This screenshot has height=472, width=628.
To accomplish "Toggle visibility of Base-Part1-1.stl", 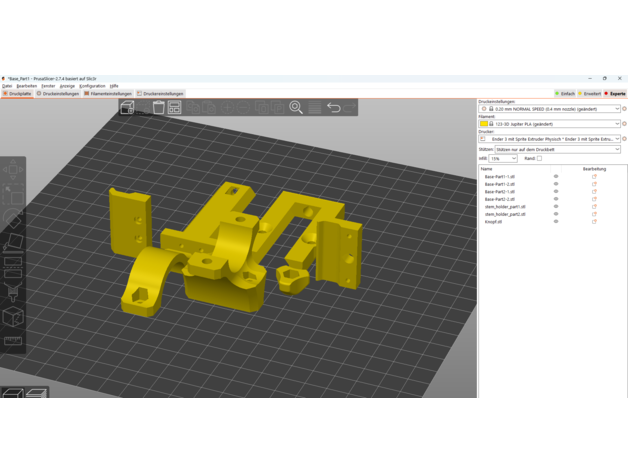I will tap(556, 177).
